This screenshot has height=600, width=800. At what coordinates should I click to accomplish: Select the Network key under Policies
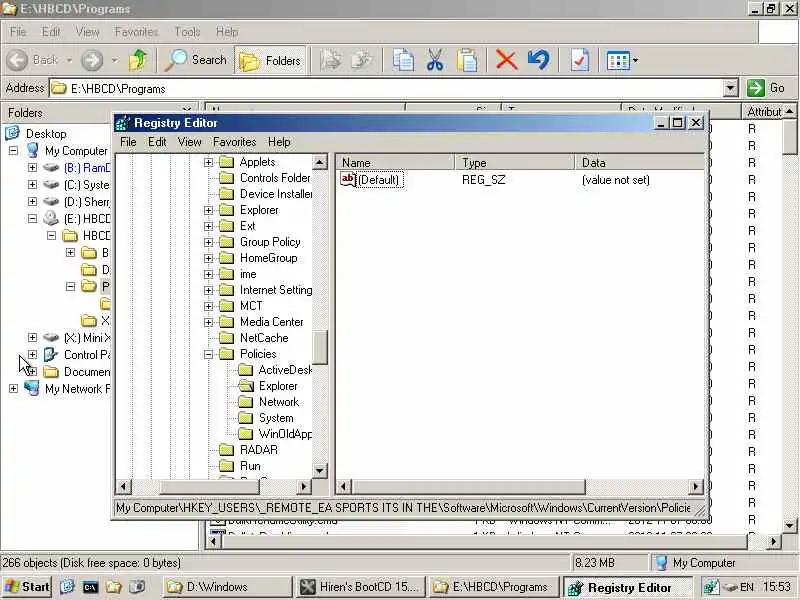tap(279, 402)
